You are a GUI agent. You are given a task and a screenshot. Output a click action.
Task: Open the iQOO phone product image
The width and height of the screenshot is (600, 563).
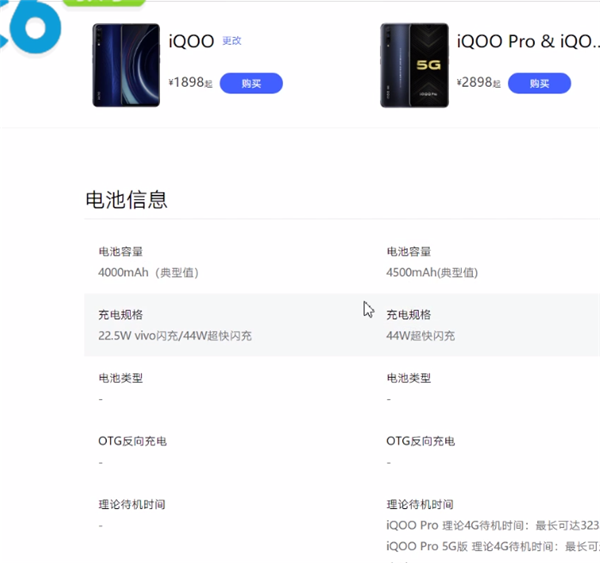(x=126, y=65)
